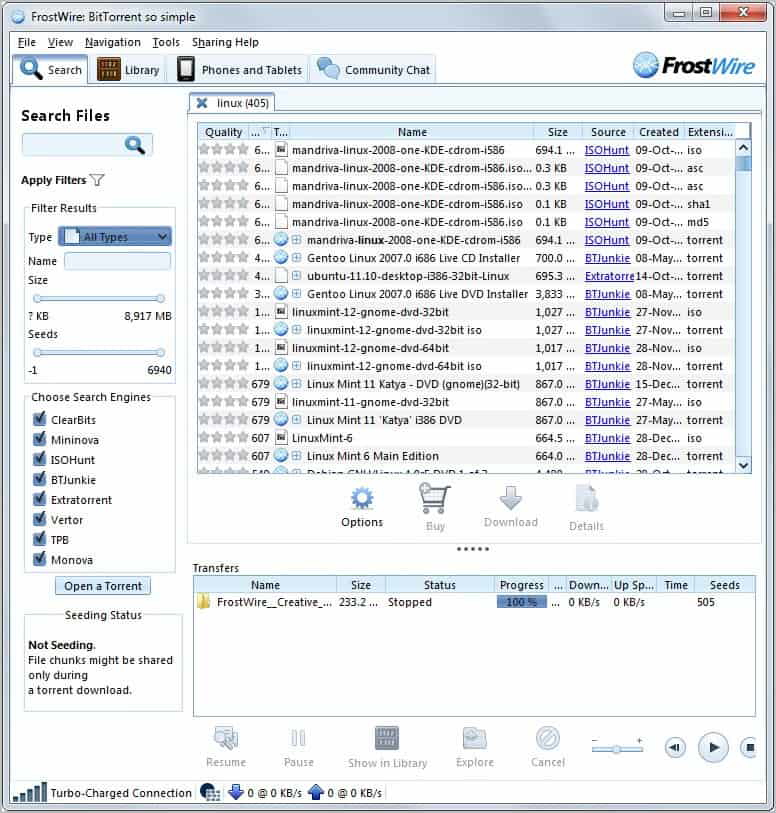Uncheck the Monova search engine
The width and height of the screenshot is (776, 813).
coord(39,559)
